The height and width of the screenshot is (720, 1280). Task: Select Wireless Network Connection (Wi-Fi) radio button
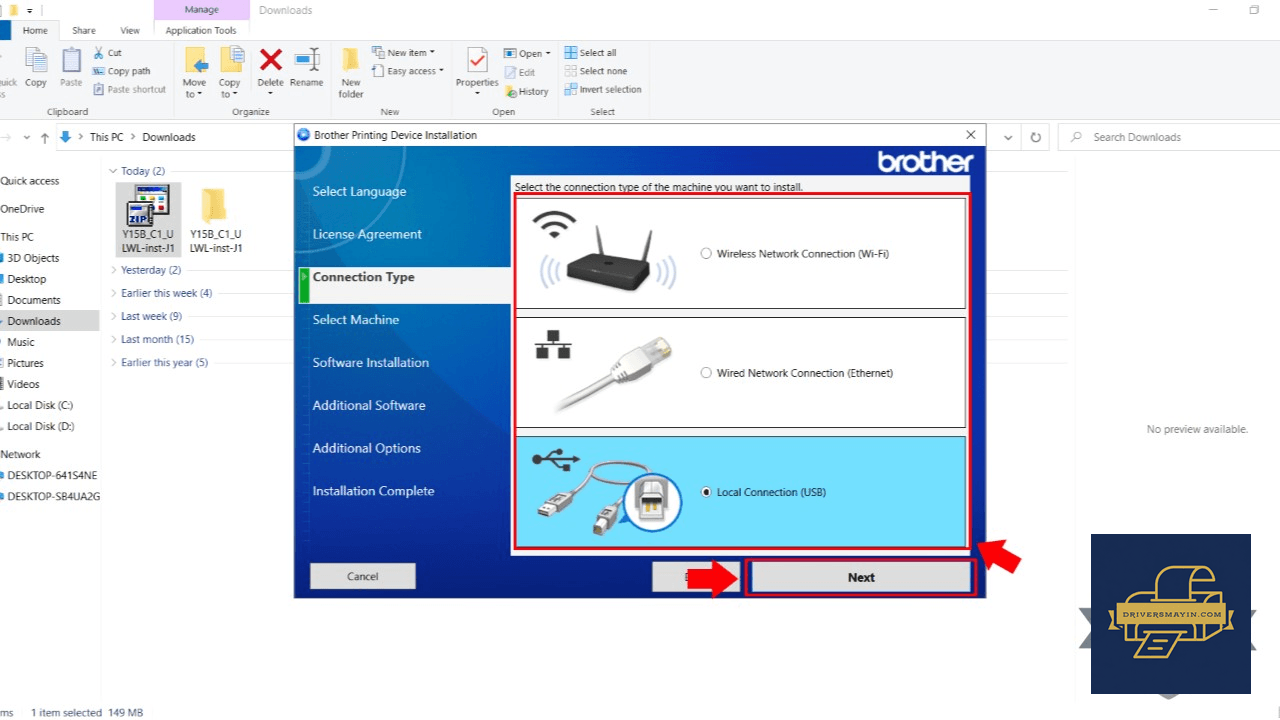[707, 254]
